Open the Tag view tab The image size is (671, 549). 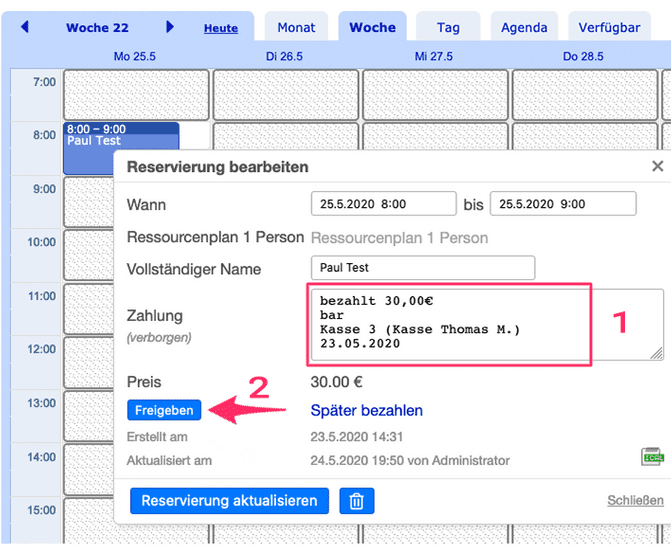point(448,27)
